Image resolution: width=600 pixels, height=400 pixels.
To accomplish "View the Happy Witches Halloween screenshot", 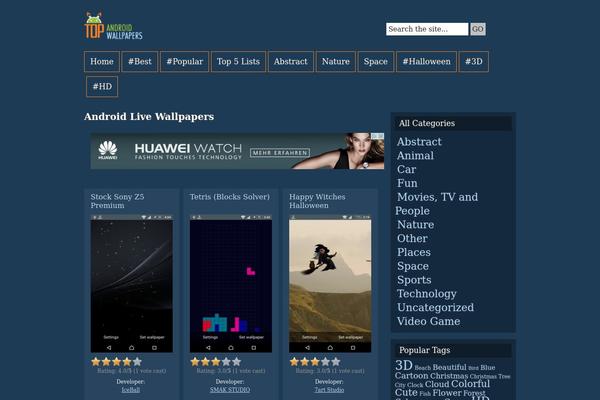I will tap(330, 284).
